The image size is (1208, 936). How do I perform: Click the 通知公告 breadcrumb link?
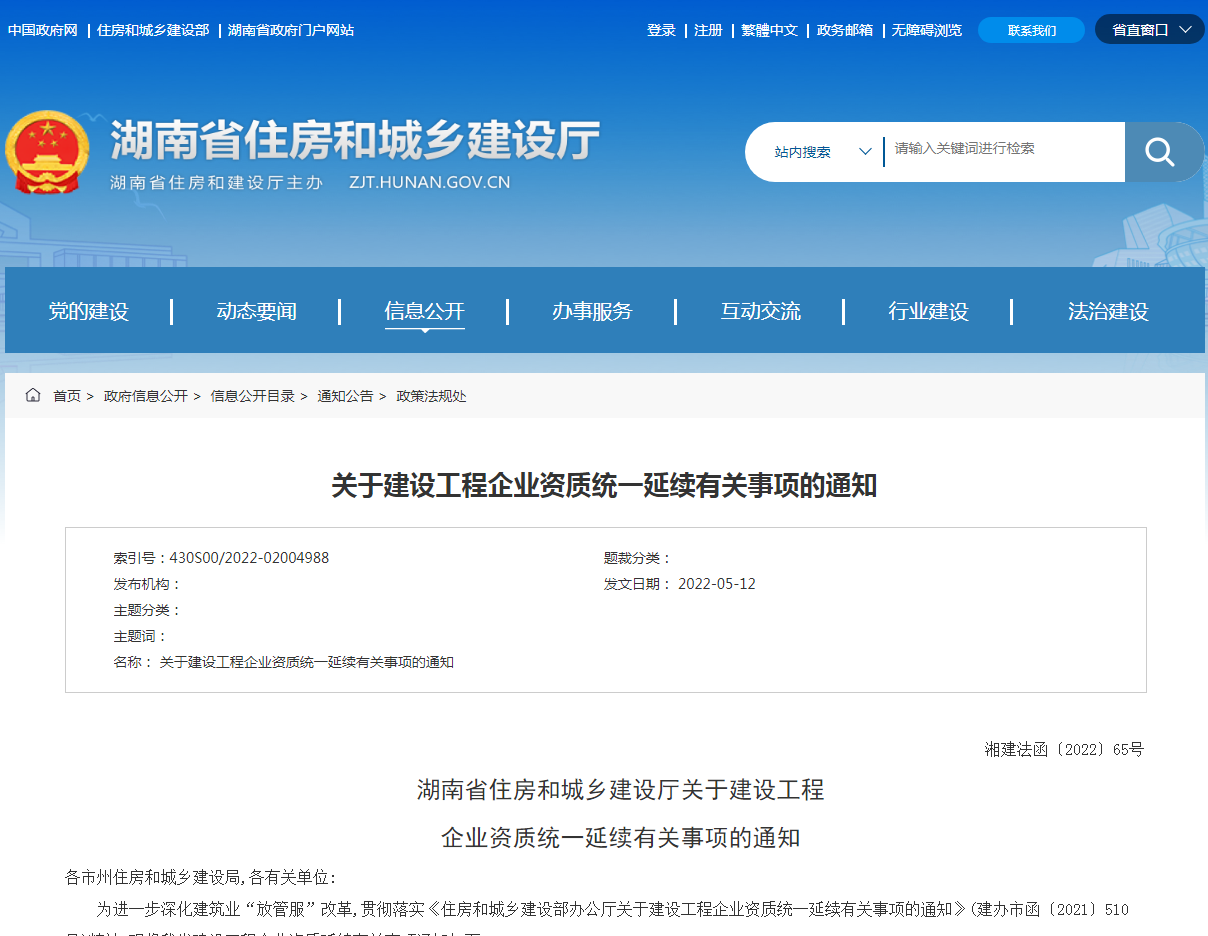coord(344,395)
